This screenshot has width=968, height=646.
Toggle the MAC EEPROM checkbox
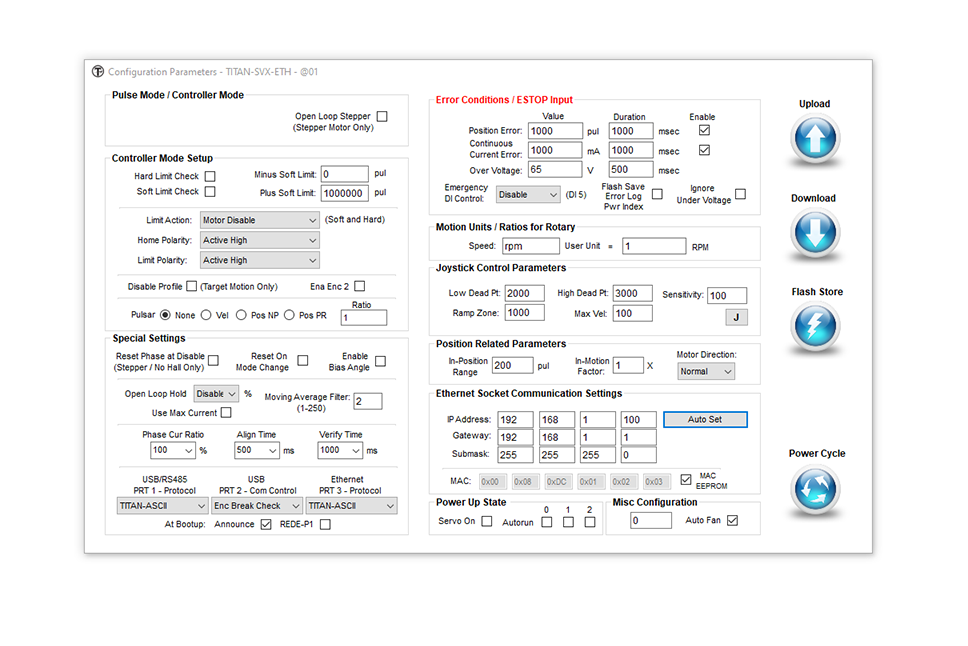click(x=685, y=479)
